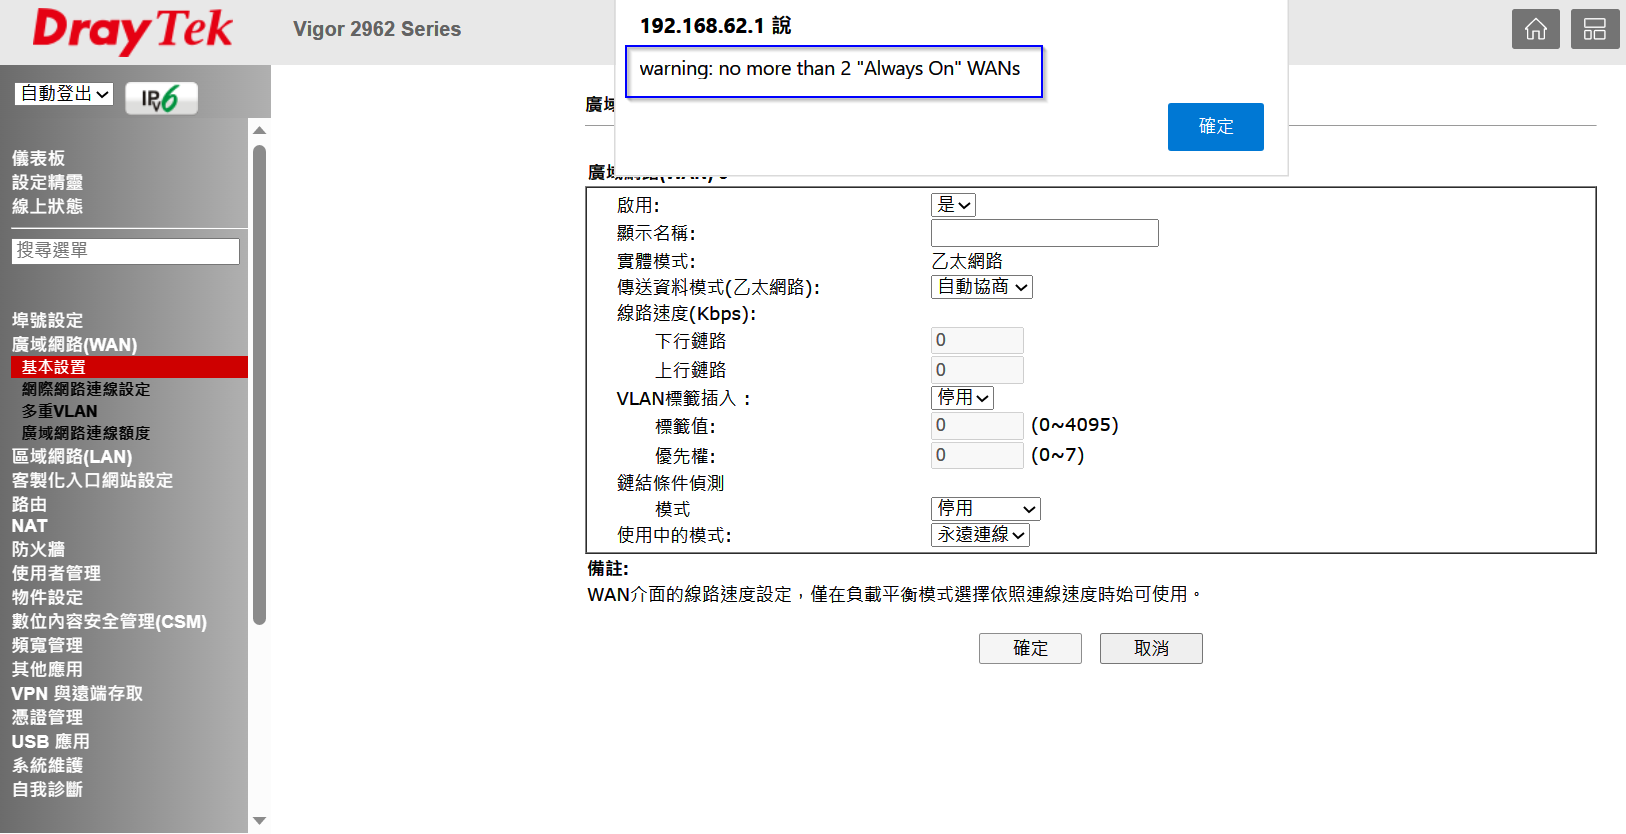Confirm the warning dialog with 確定
The image size is (1626, 834).
coord(1215,127)
